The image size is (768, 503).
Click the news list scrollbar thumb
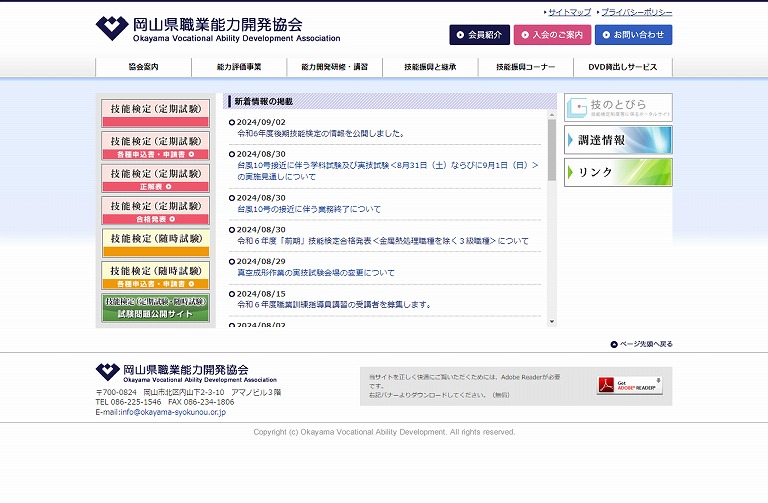tap(551, 150)
